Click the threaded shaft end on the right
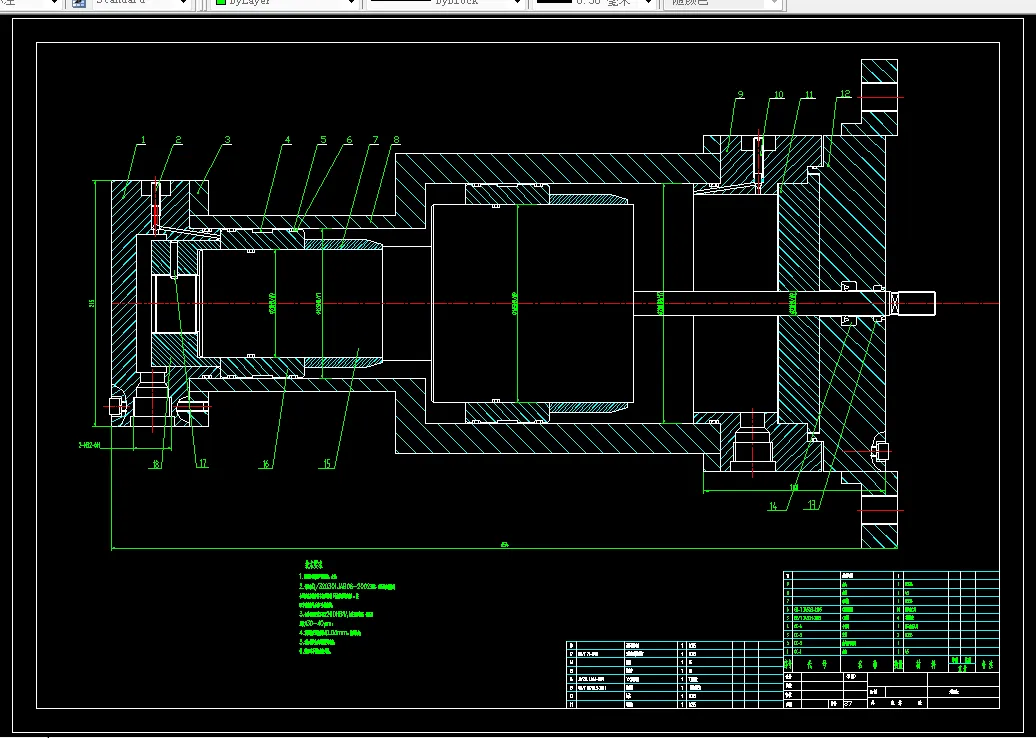The image size is (1036, 738). coord(915,302)
